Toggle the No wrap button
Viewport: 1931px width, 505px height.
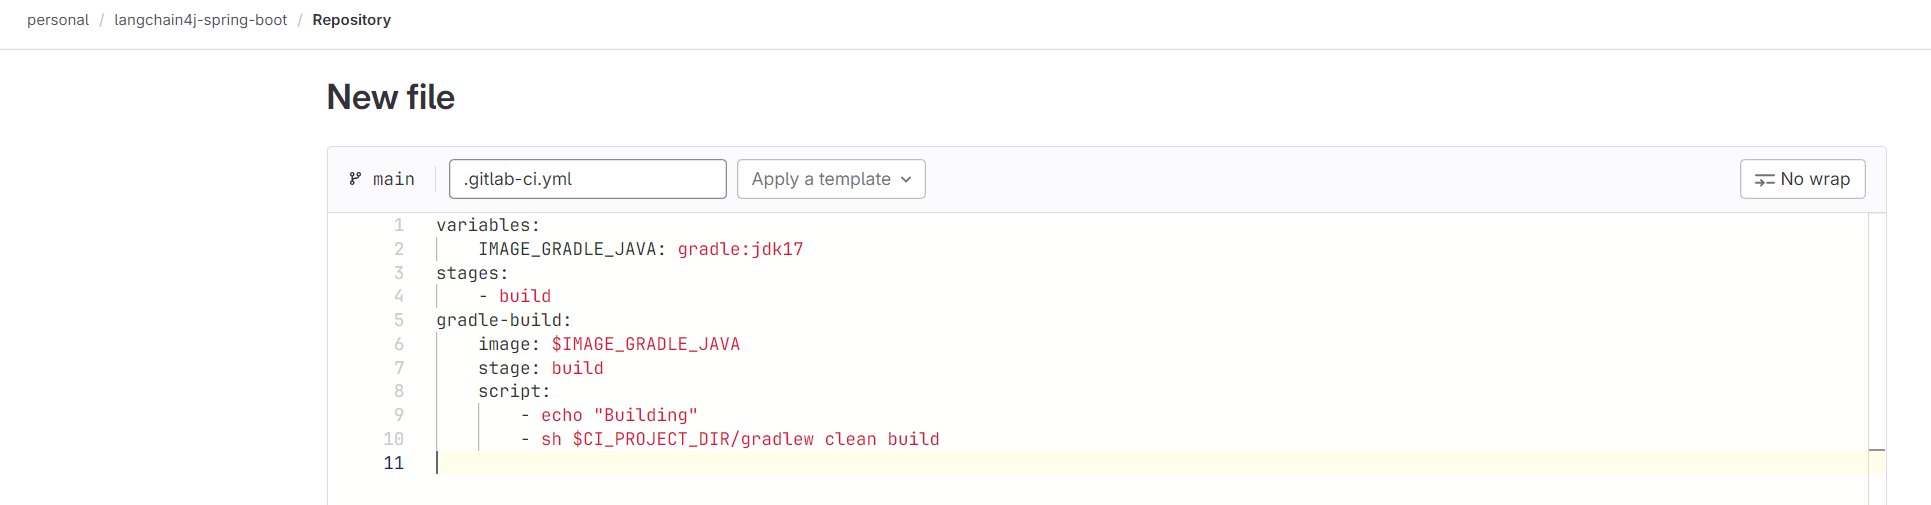point(1802,179)
